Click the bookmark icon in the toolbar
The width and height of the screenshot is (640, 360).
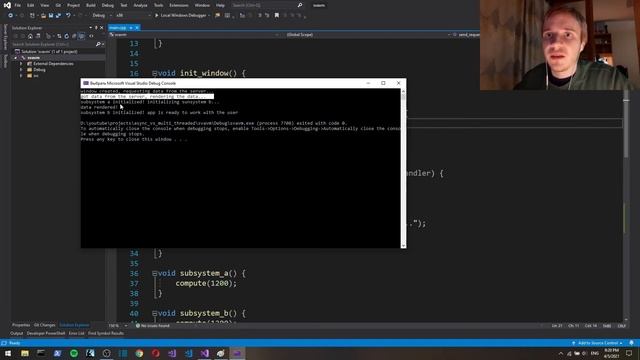pos(277,16)
